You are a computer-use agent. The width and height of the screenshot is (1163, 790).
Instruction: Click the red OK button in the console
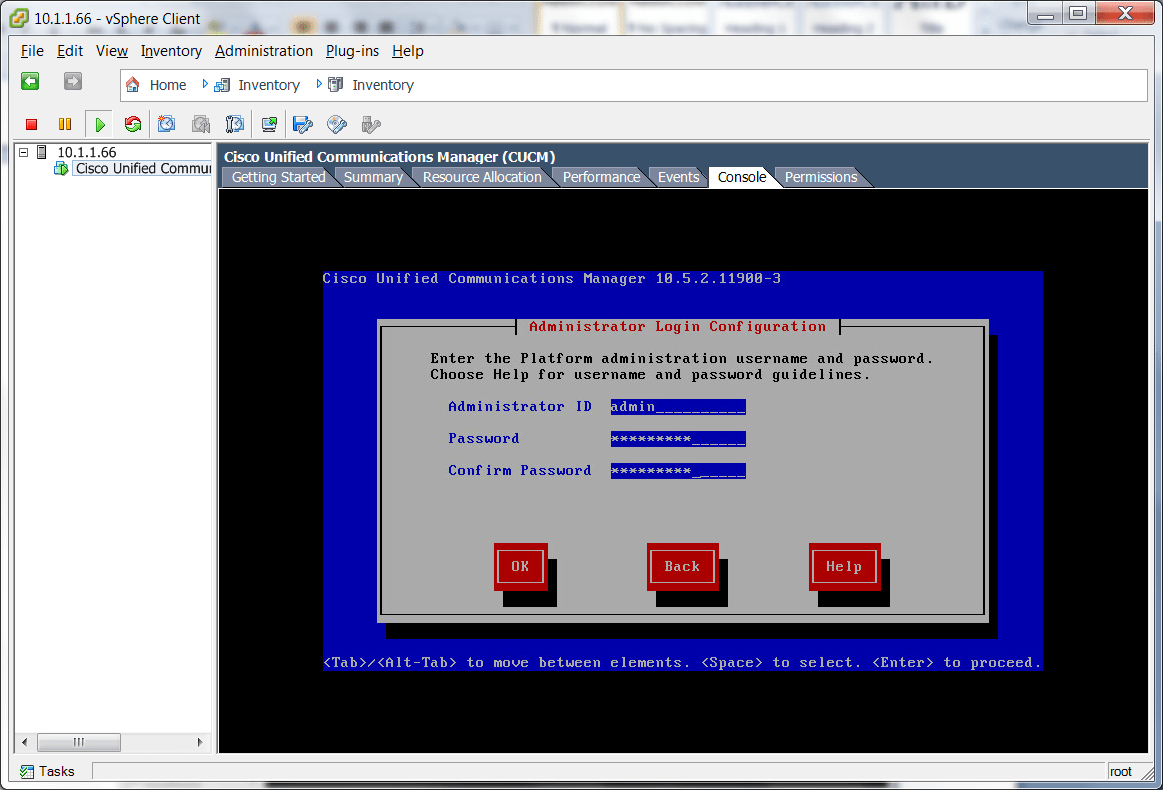pyautogui.click(x=521, y=567)
